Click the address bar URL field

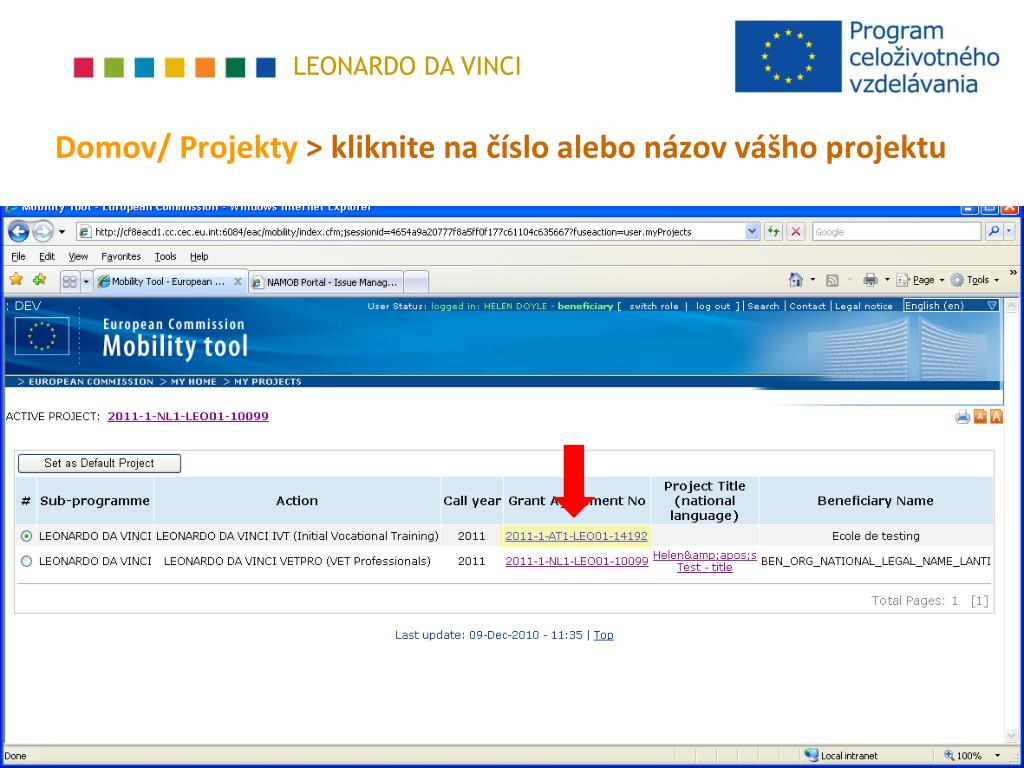[x=410, y=232]
